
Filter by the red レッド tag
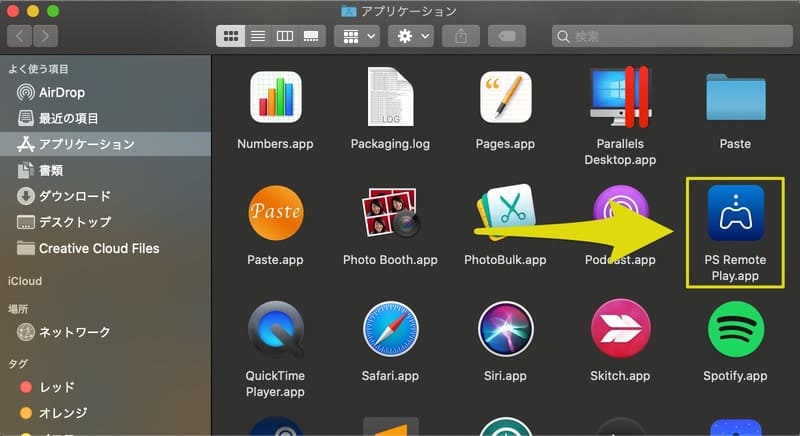point(56,387)
